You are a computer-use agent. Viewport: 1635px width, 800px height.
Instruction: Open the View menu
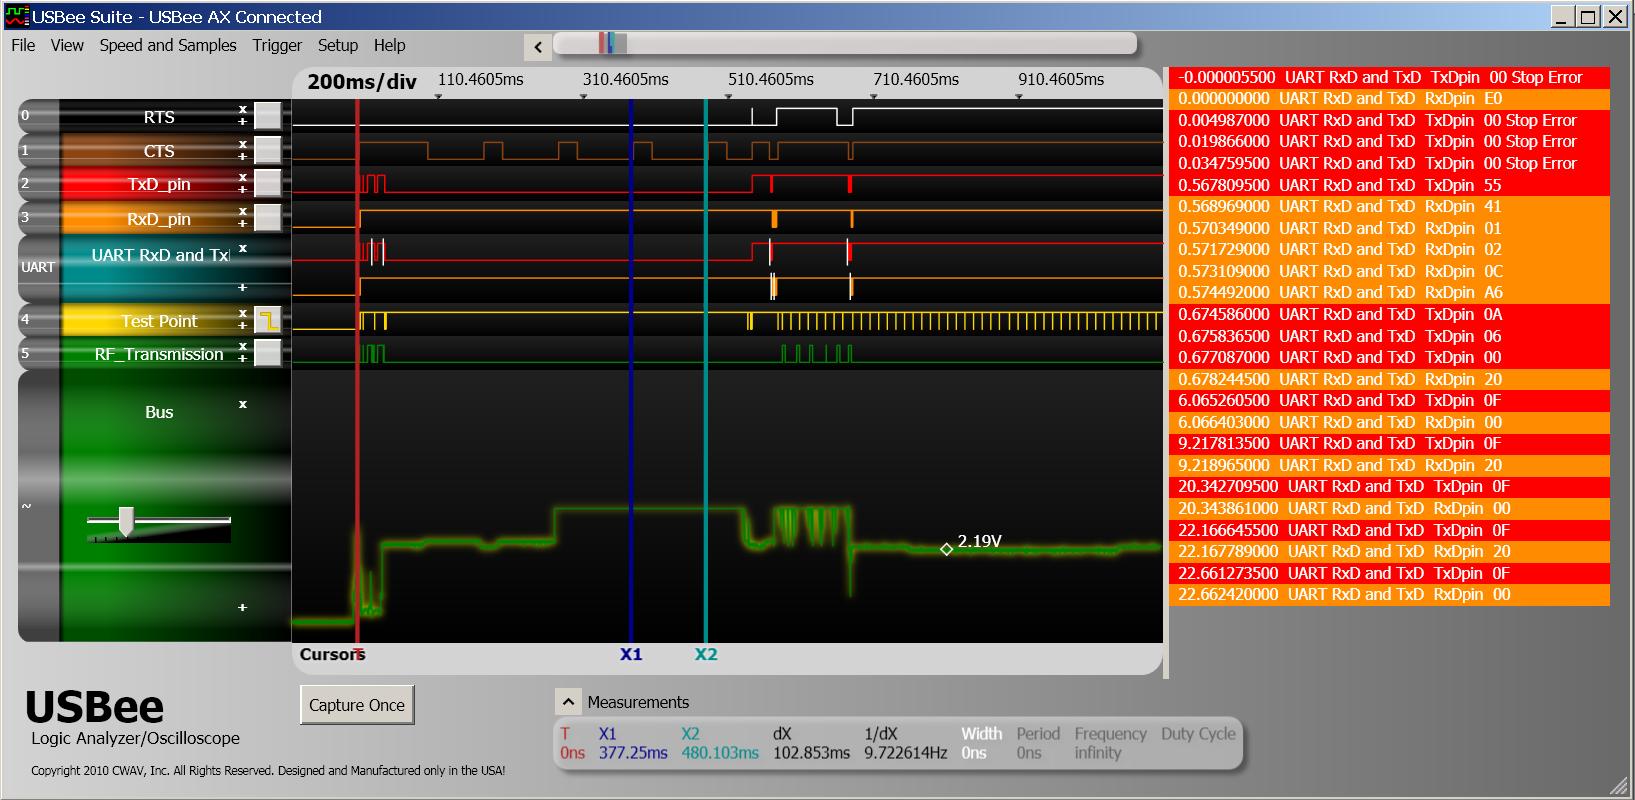pos(67,45)
